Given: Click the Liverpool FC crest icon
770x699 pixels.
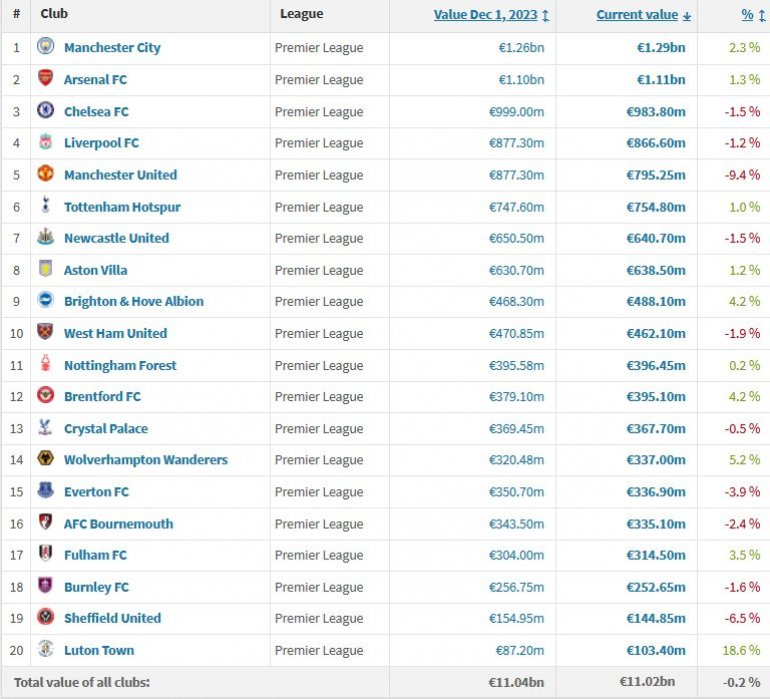Looking at the screenshot, I should 45,143.
